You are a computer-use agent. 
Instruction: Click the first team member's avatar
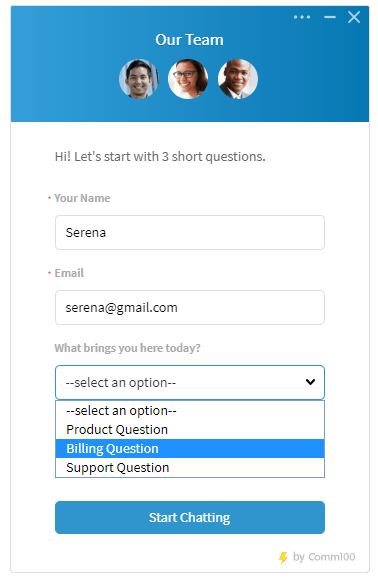click(139, 79)
